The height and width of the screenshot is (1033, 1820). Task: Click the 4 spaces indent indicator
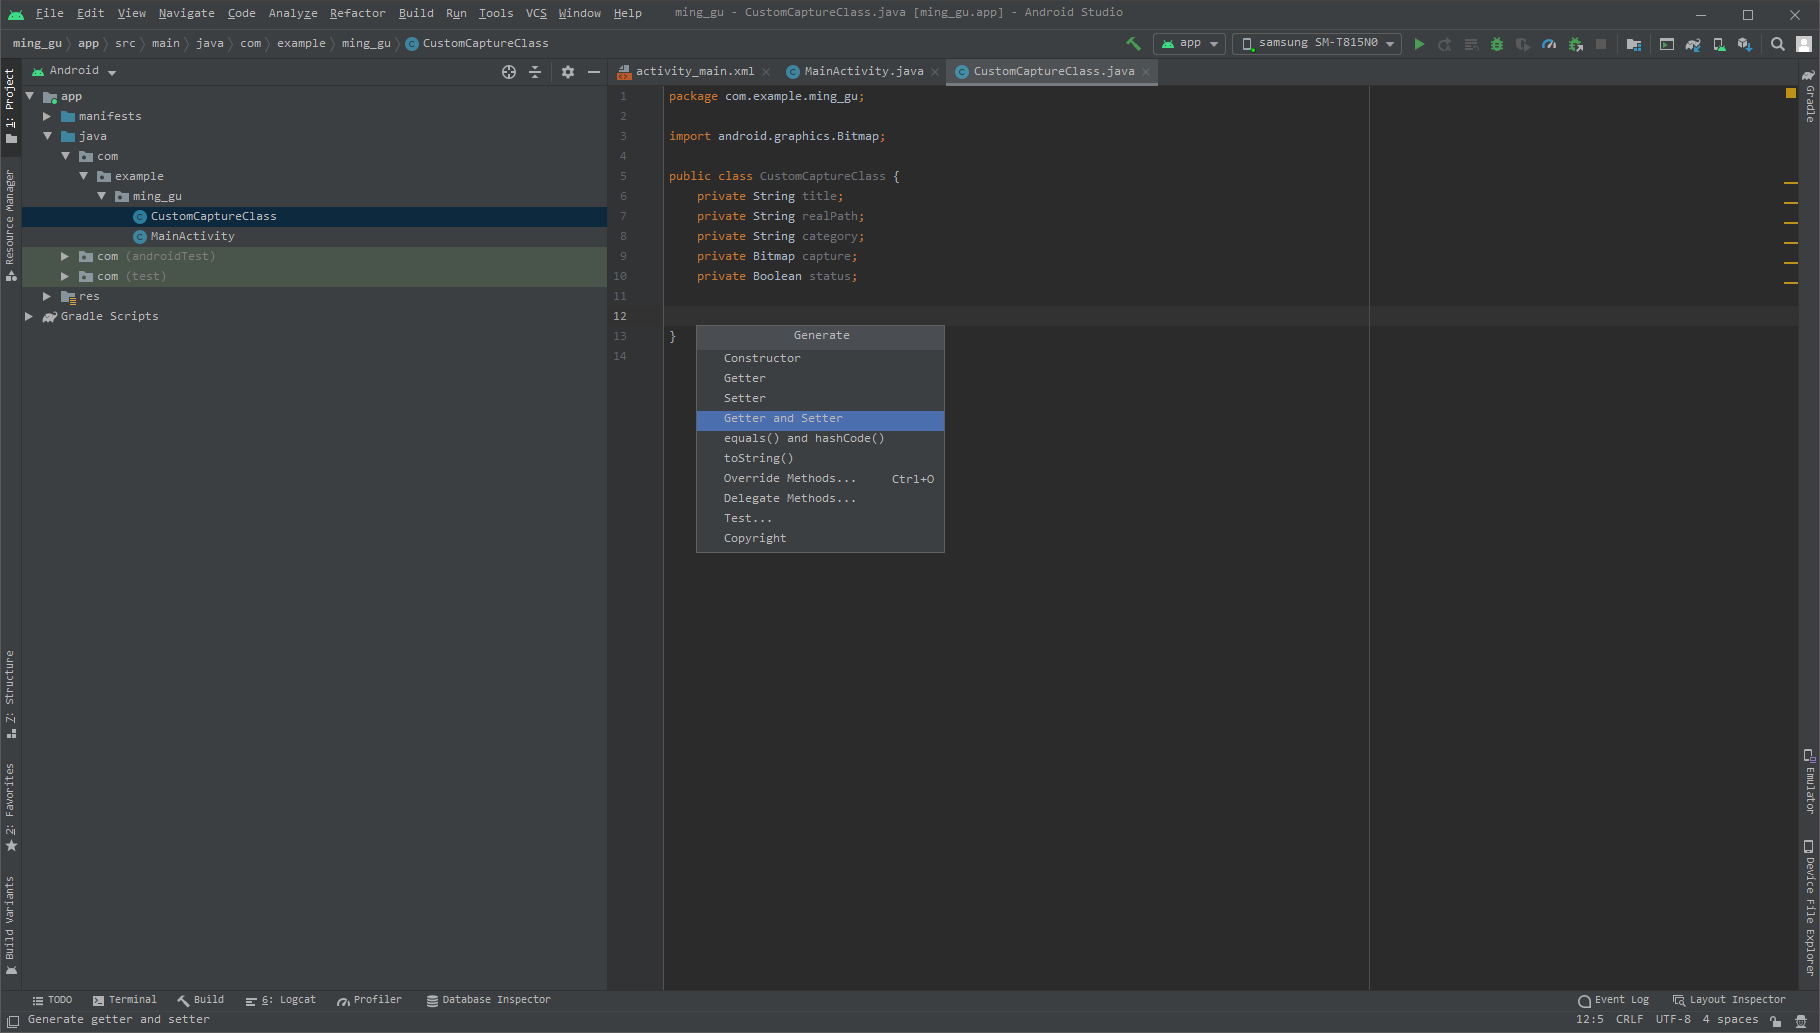1730,1020
